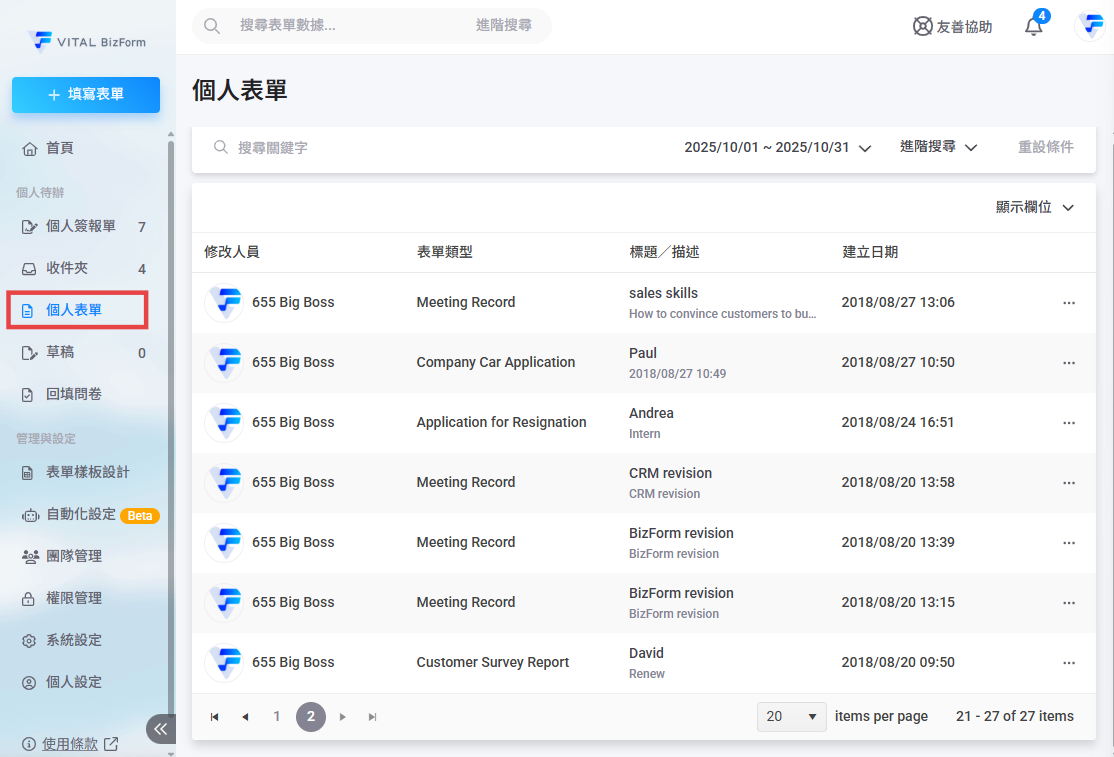The image size is (1114, 757).
Task: Click the 友善協助 help icon
Action: click(923, 27)
